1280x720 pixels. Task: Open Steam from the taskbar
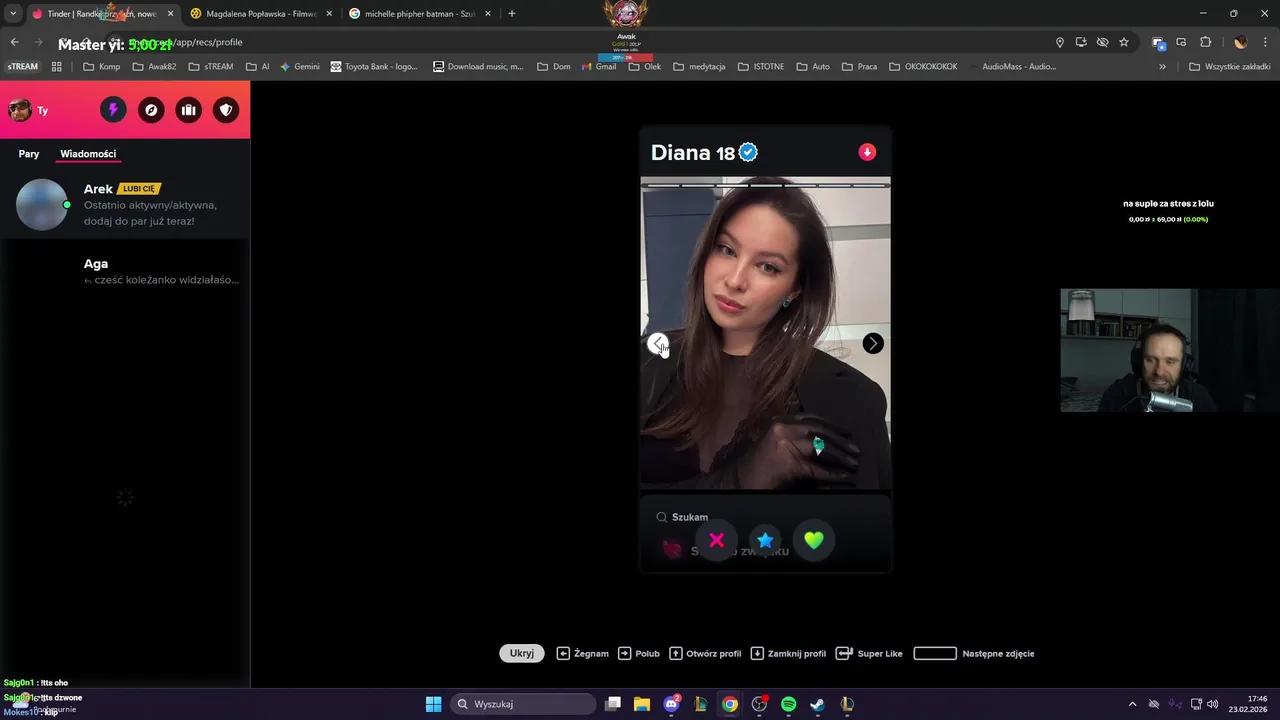tap(817, 704)
